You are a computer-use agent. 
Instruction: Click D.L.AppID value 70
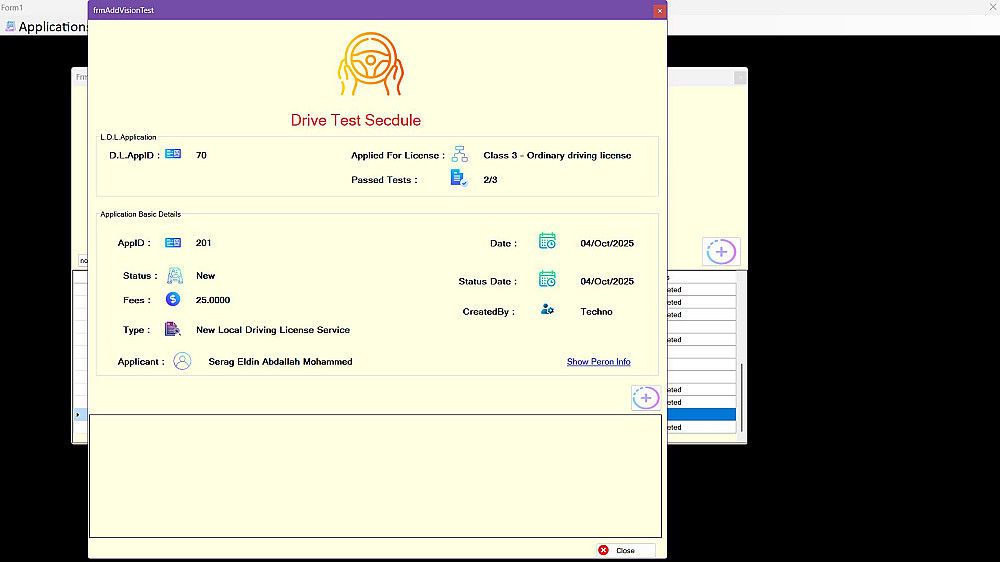(x=201, y=155)
